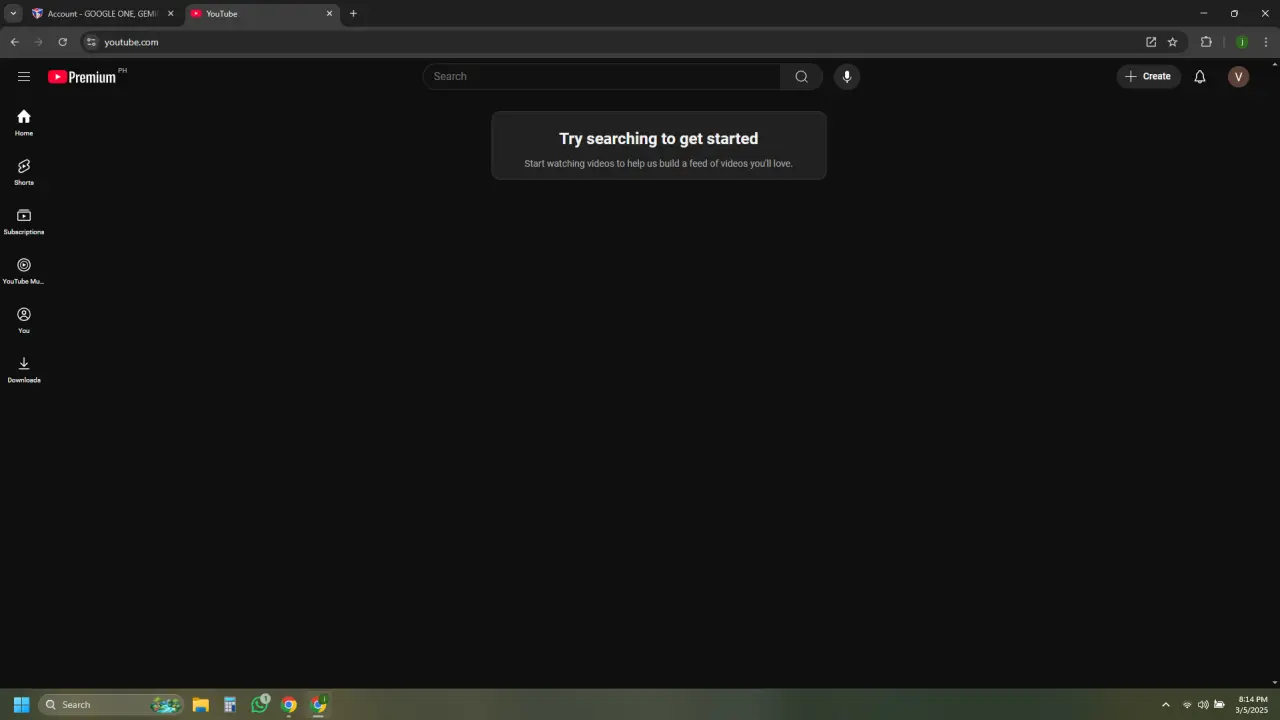Click the address bar URL youtube.com
Screen dimensions: 1280x720
click(131, 42)
